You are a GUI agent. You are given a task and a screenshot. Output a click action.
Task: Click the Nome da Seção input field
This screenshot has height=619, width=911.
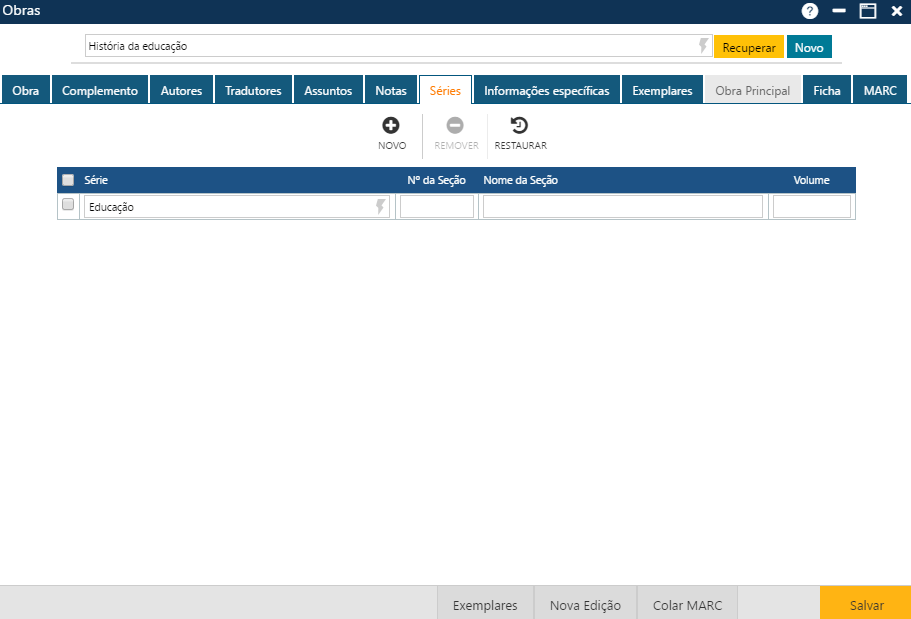point(622,207)
